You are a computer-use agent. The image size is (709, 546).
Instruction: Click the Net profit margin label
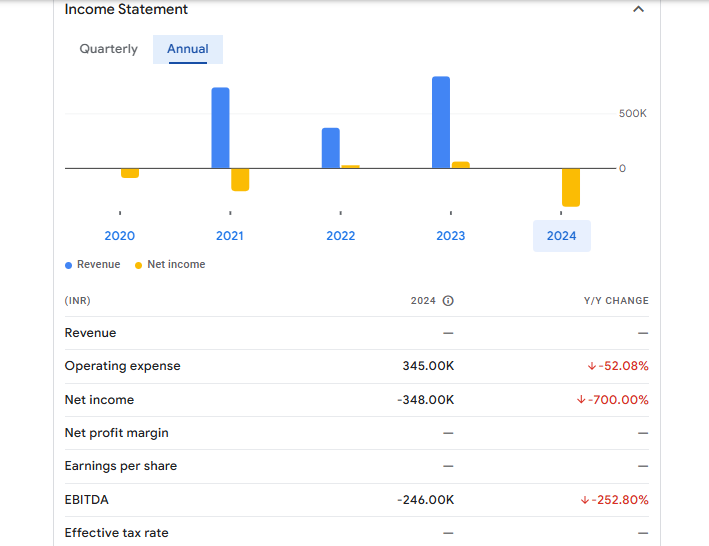coord(117,433)
